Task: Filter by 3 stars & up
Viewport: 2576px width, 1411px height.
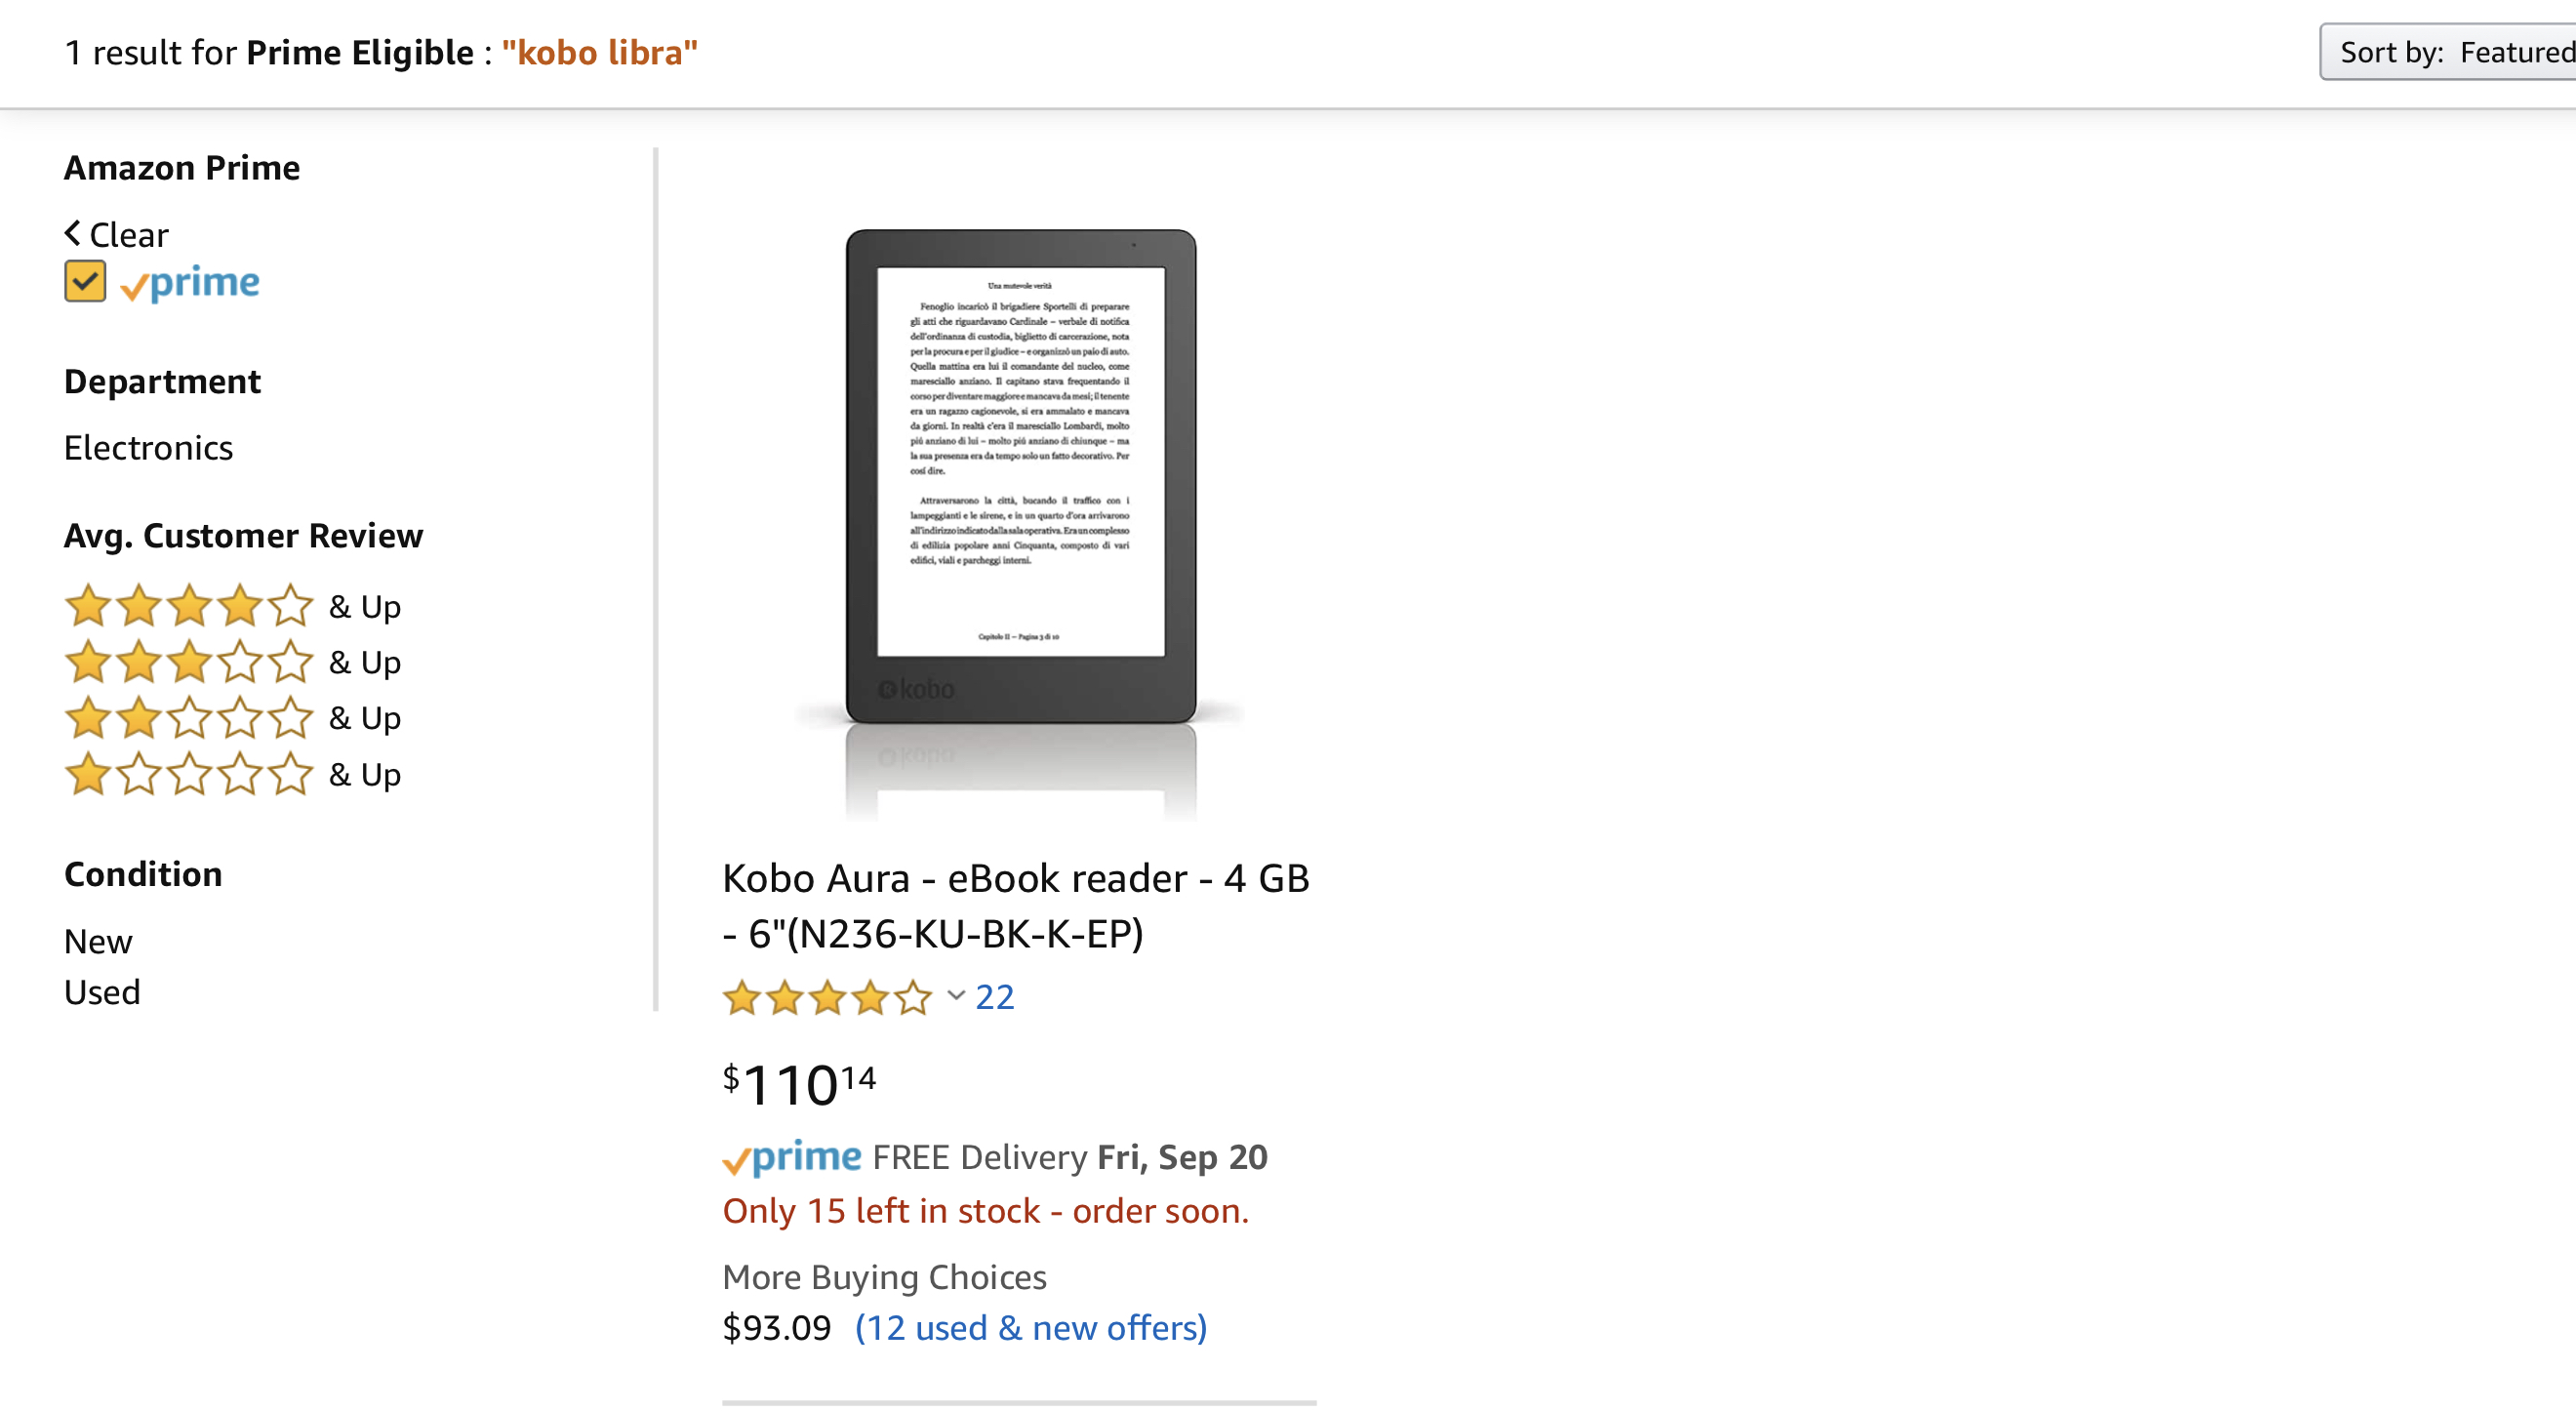Action: (232, 662)
